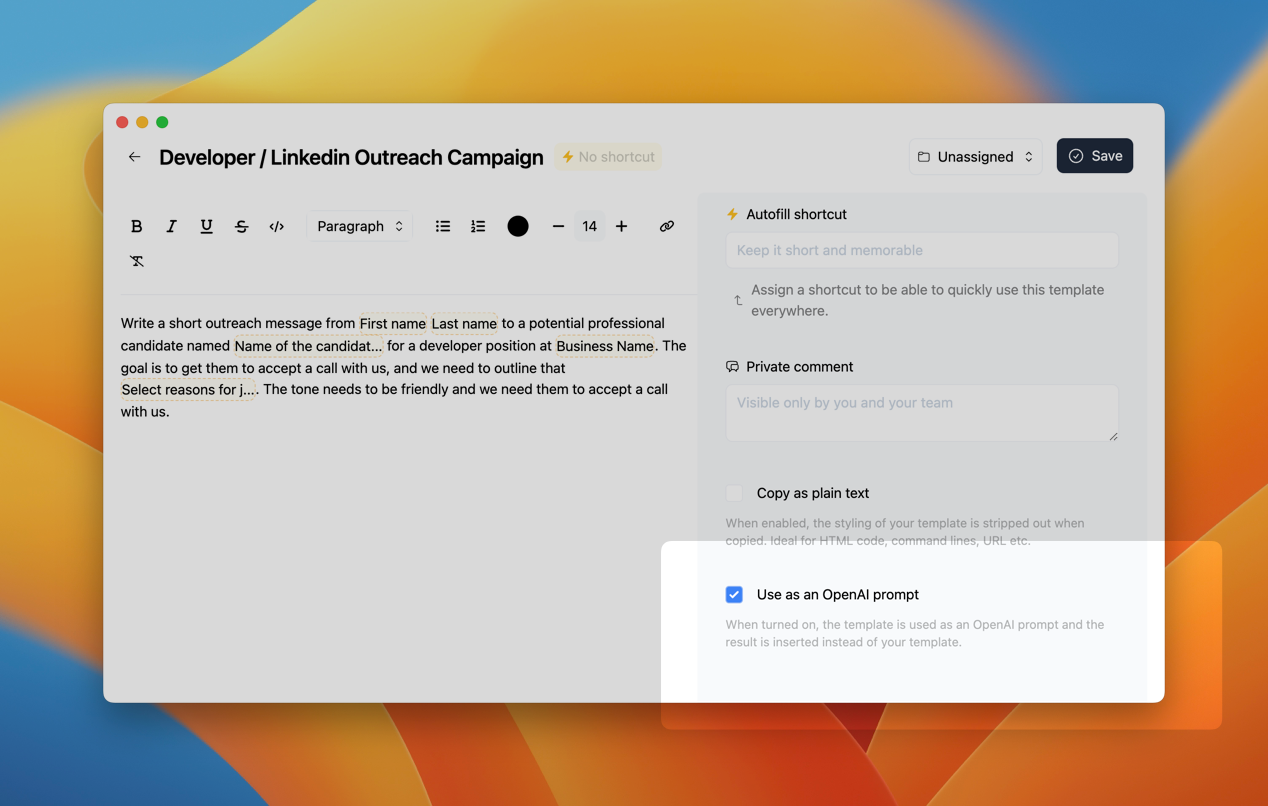Insert a numbered list
Screen dimensions: 1268x806
point(478,226)
